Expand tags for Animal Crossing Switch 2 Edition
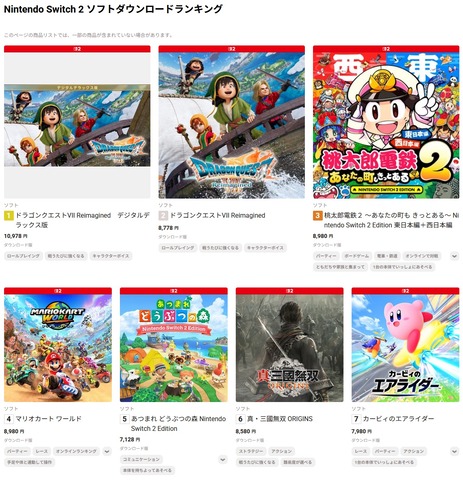The image size is (463, 480). click(x=223, y=460)
